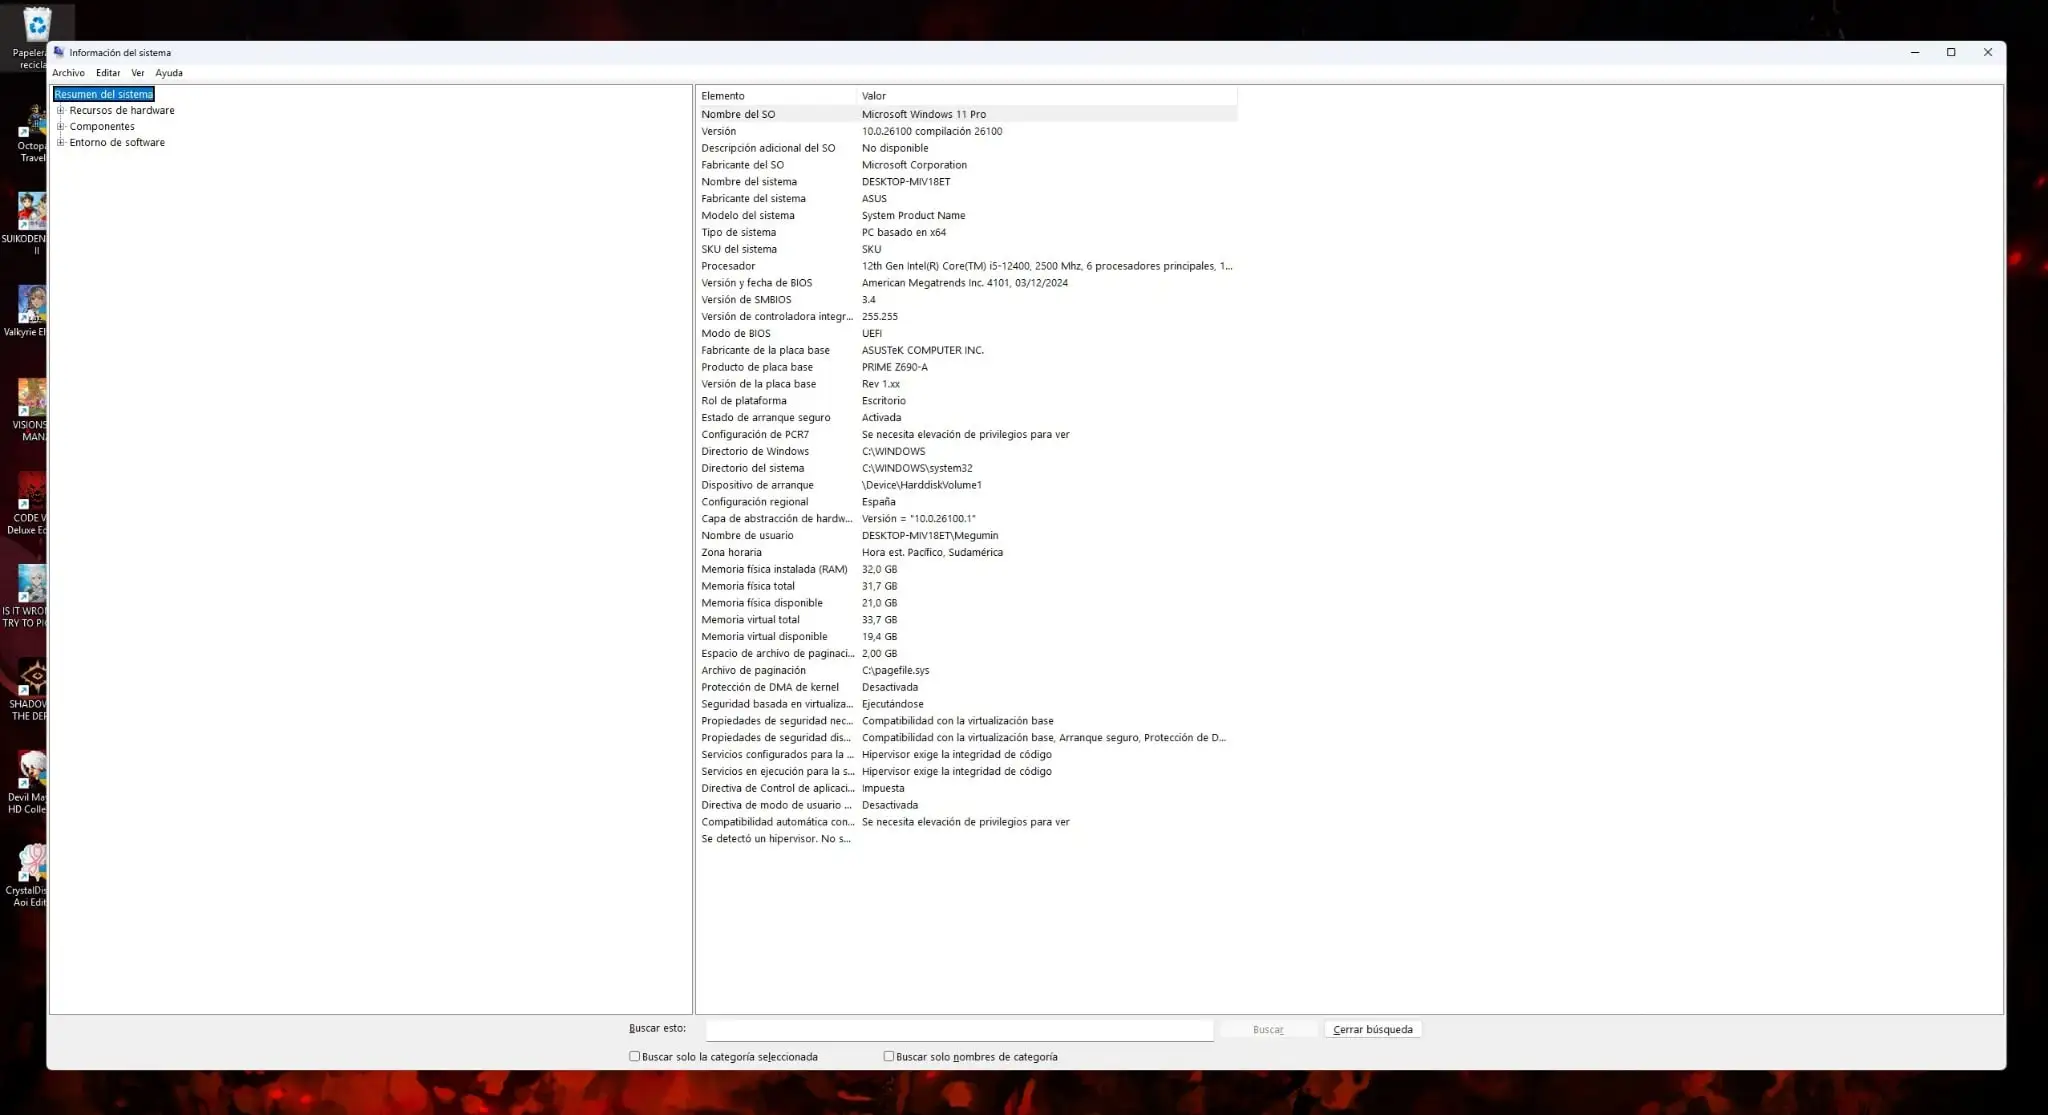Select the Rol de plataforma row
Viewport: 2048px width, 1115px height.
pyautogui.click(x=967, y=400)
